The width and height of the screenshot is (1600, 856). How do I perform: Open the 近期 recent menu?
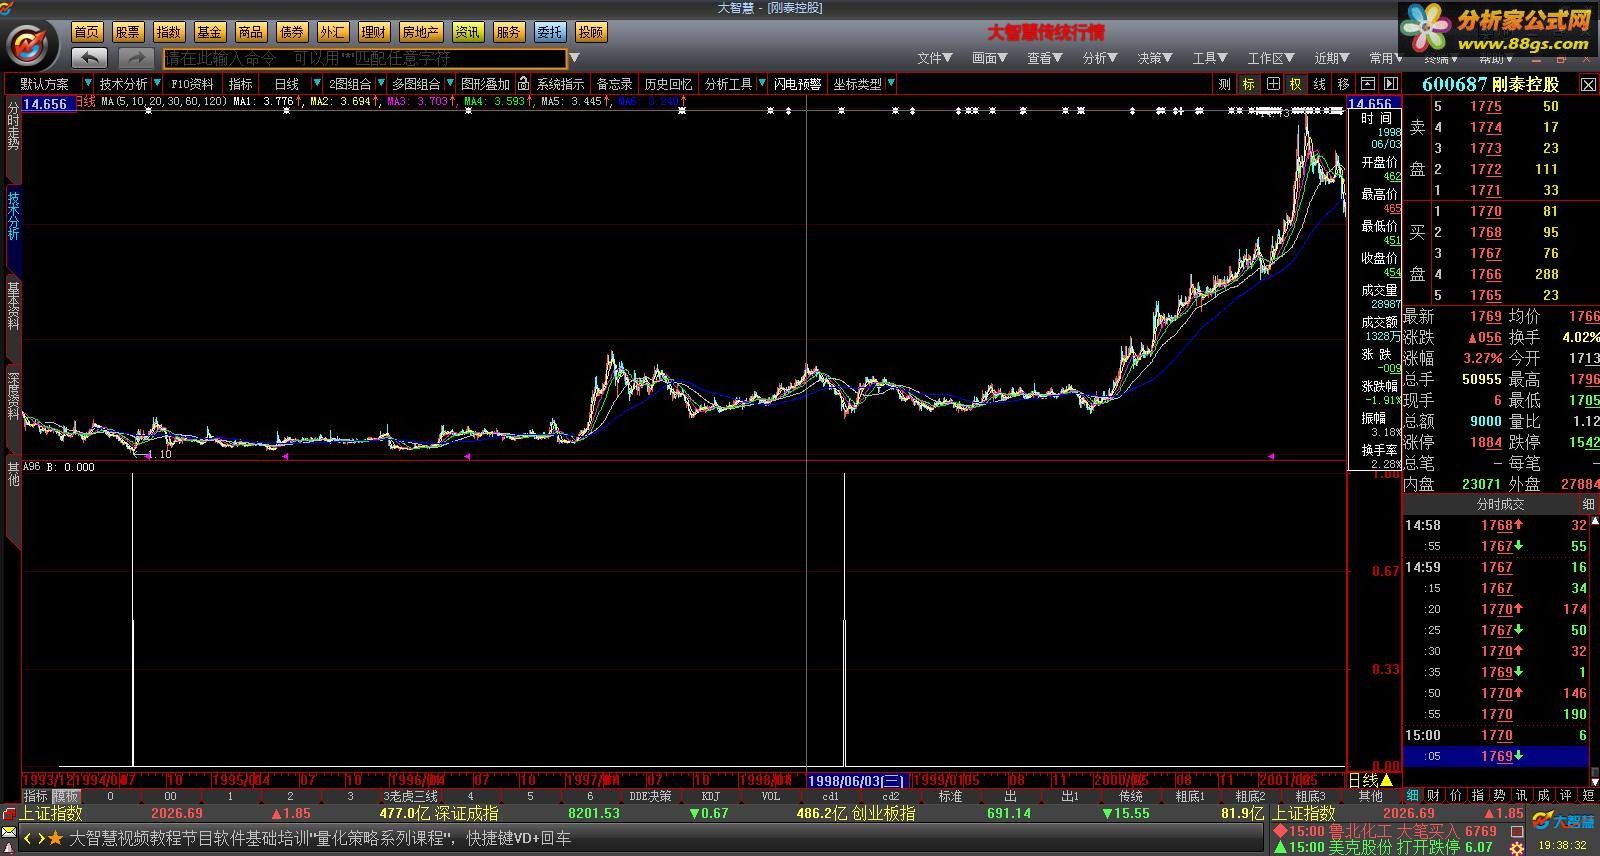(x=1332, y=58)
